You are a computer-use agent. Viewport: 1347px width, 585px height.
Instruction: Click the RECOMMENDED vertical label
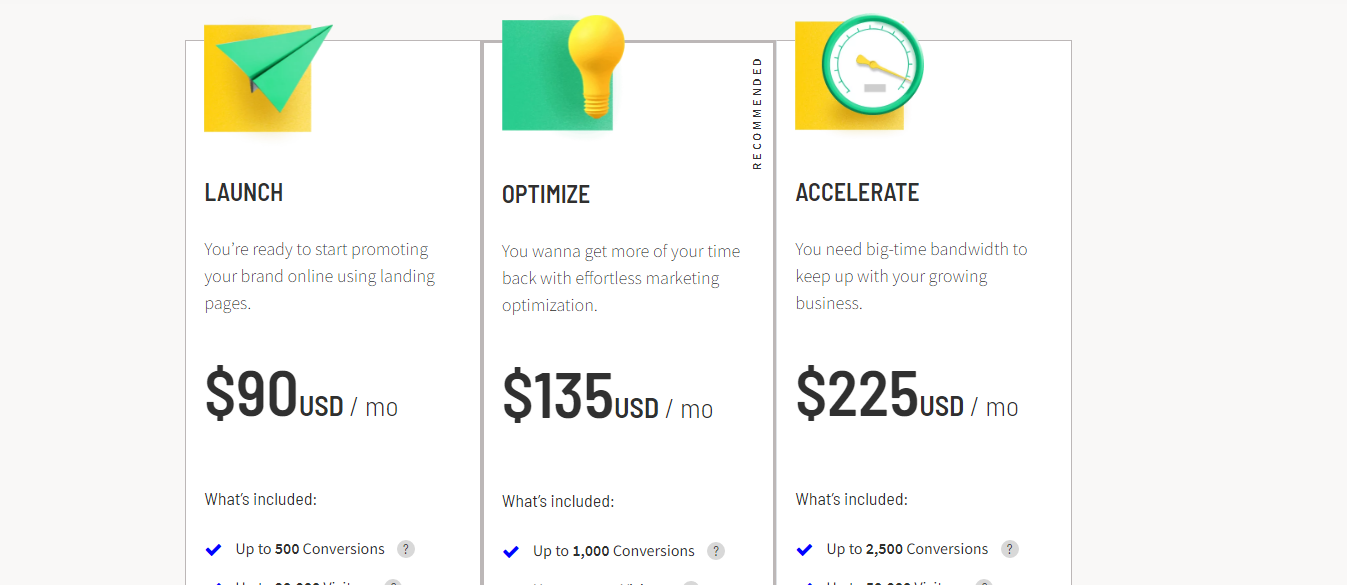point(757,113)
